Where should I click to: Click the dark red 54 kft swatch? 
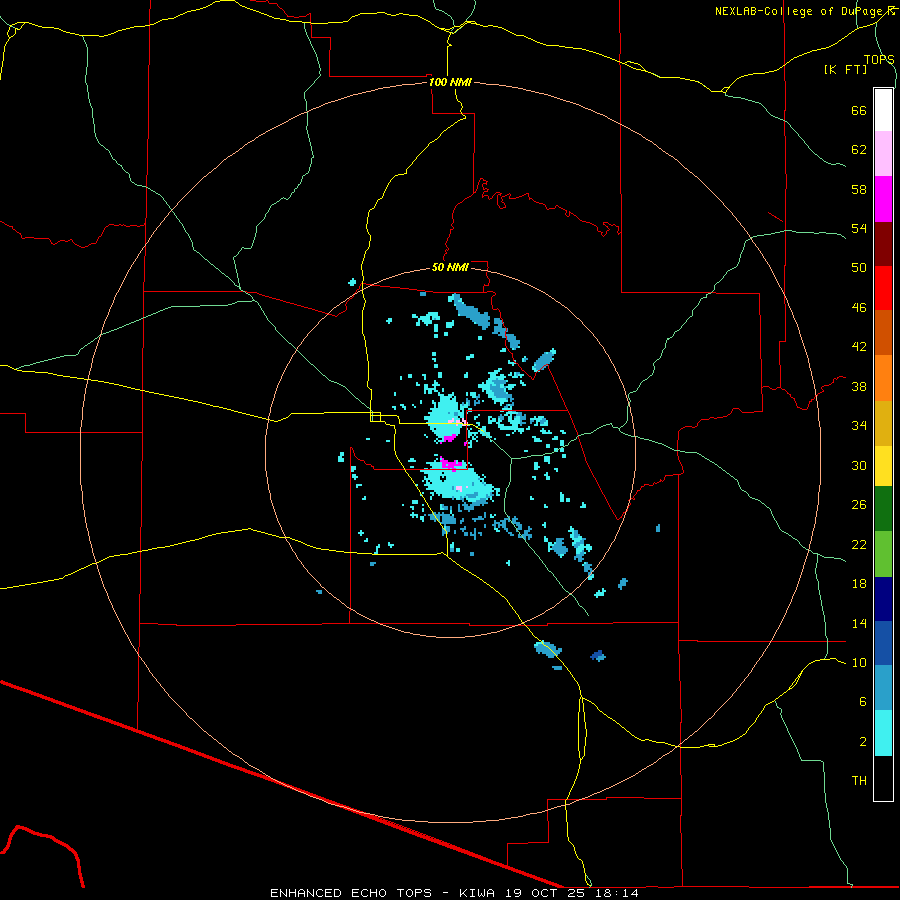883,244
